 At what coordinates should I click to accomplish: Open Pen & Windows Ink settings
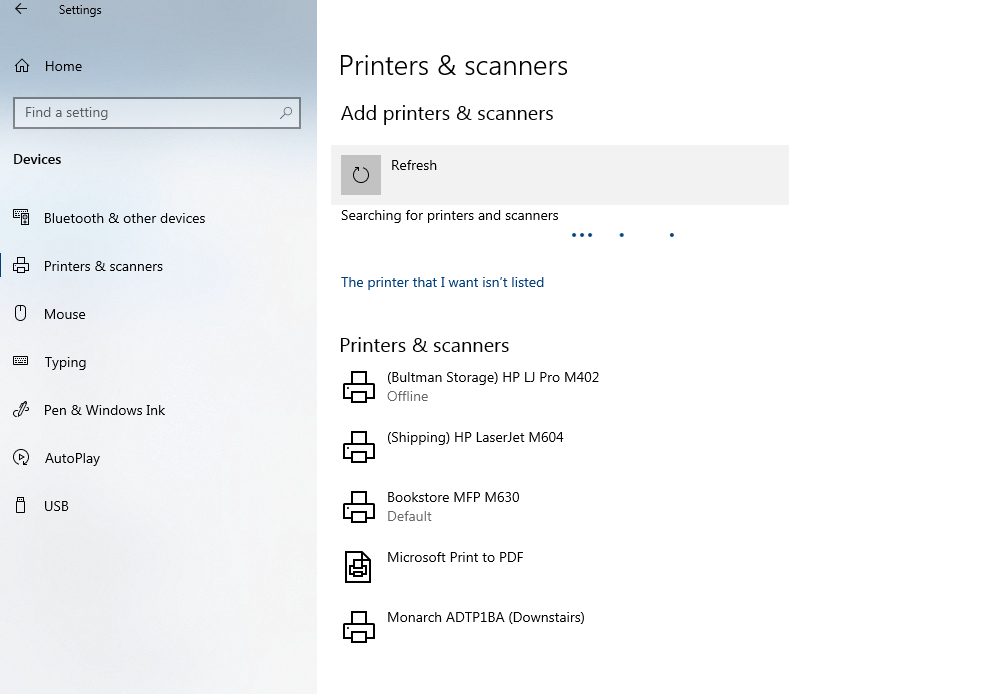click(104, 410)
